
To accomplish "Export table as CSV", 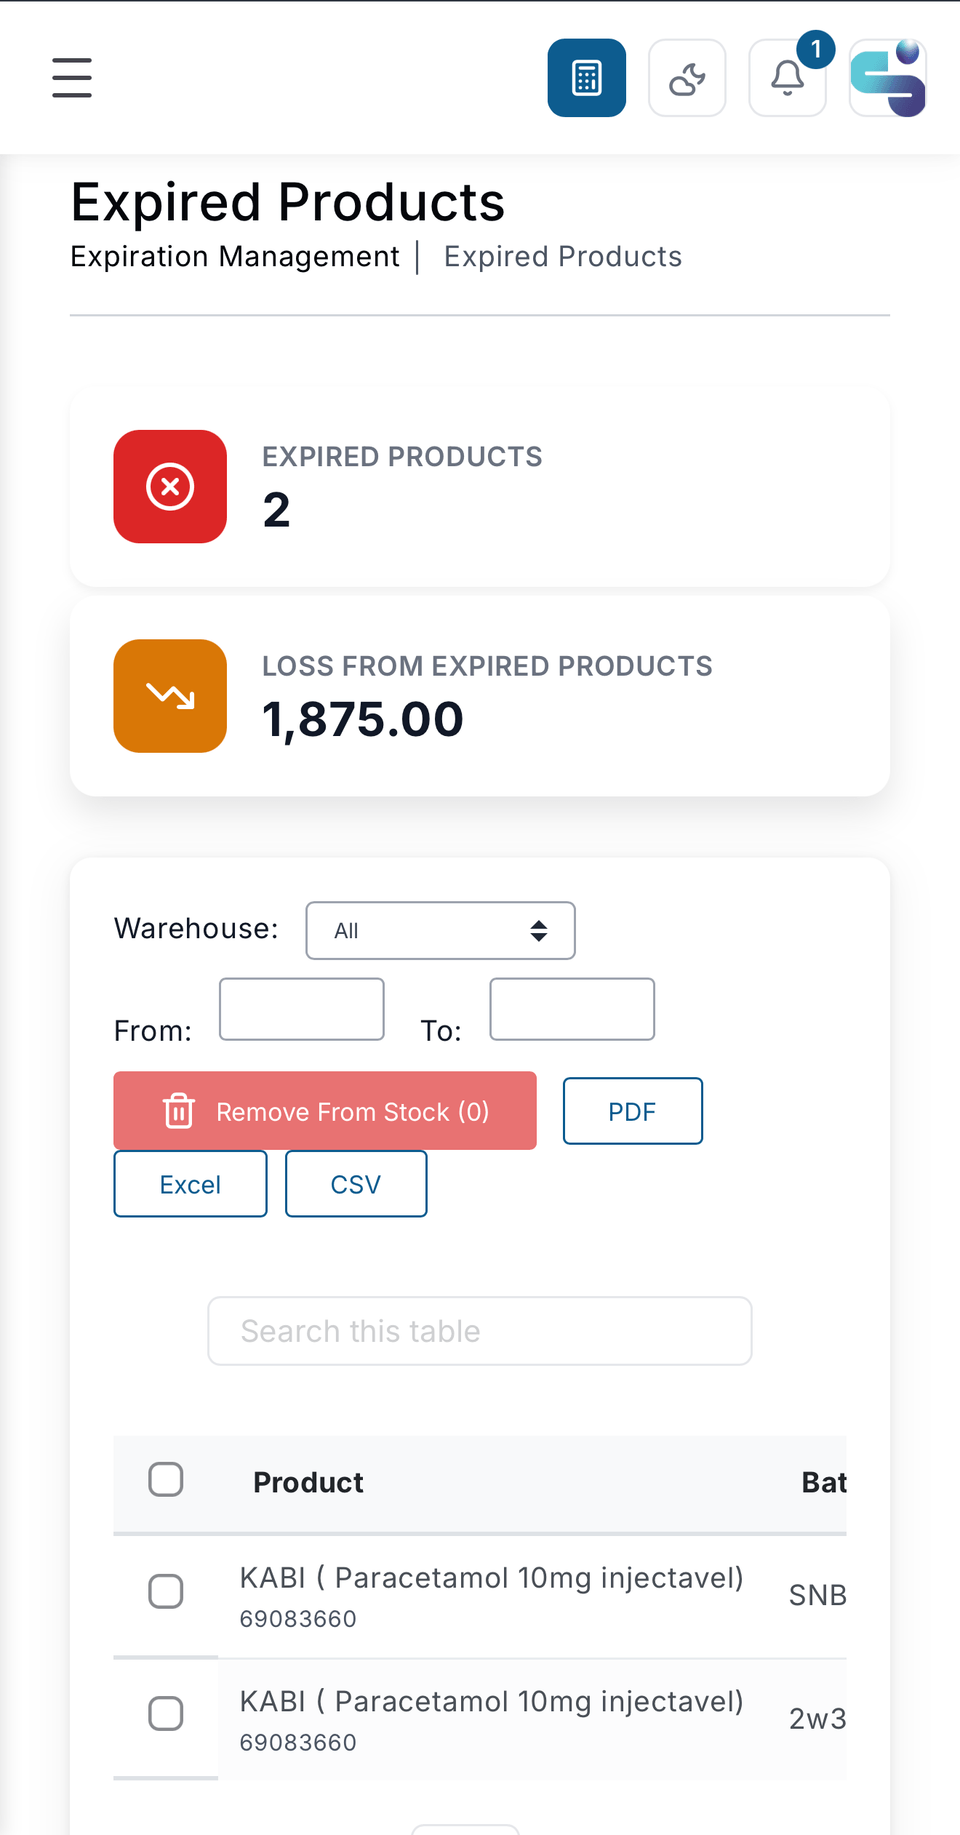I will (356, 1184).
